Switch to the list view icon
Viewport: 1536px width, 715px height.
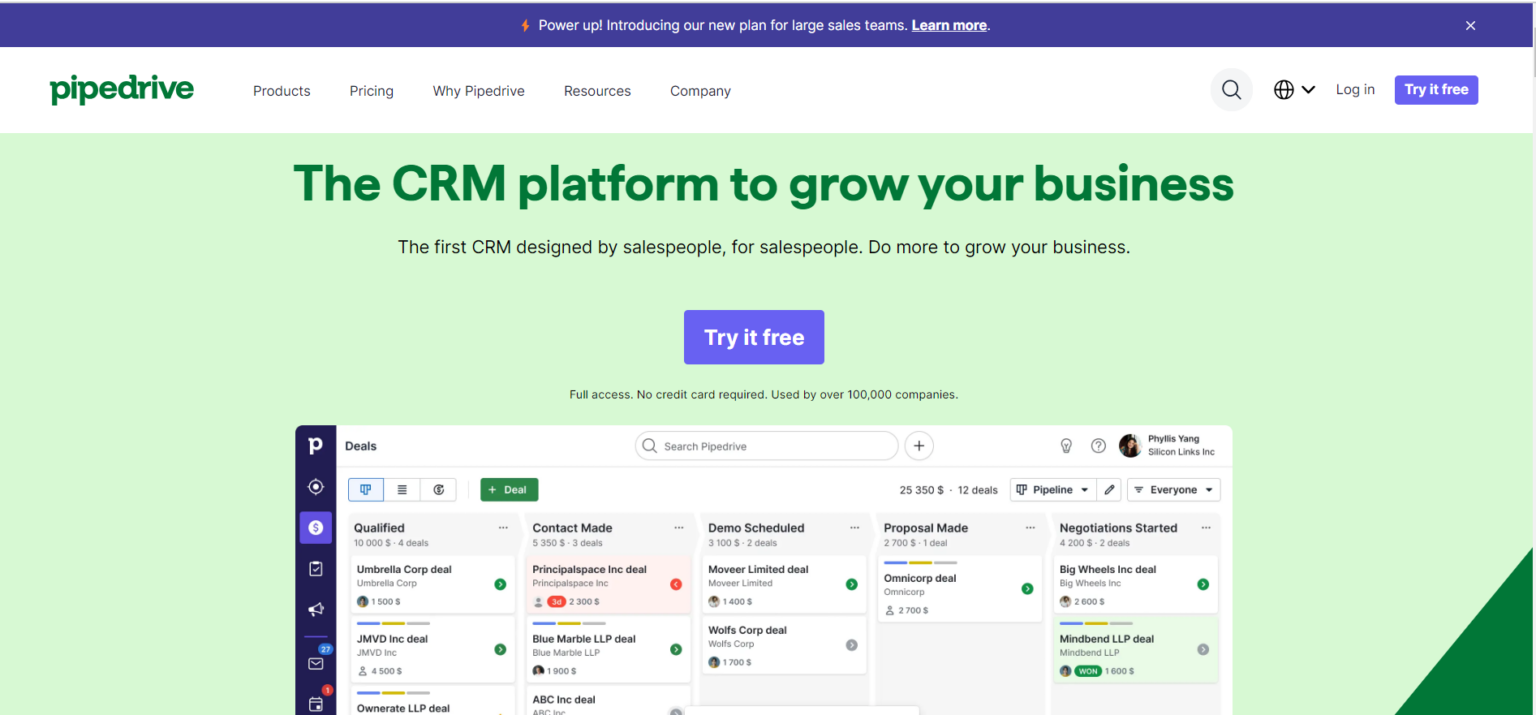tap(402, 489)
